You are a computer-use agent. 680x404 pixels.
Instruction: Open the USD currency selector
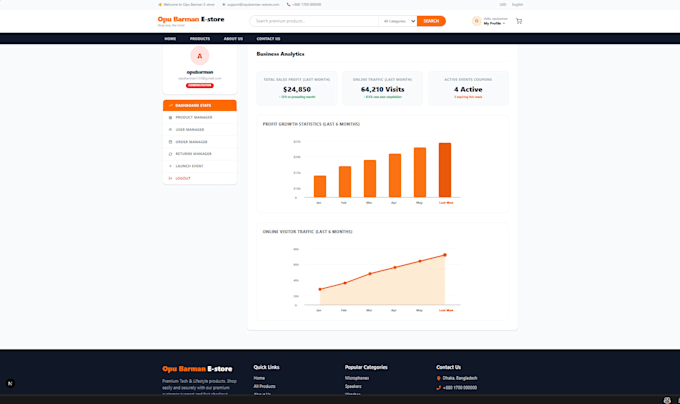tap(503, 4)
